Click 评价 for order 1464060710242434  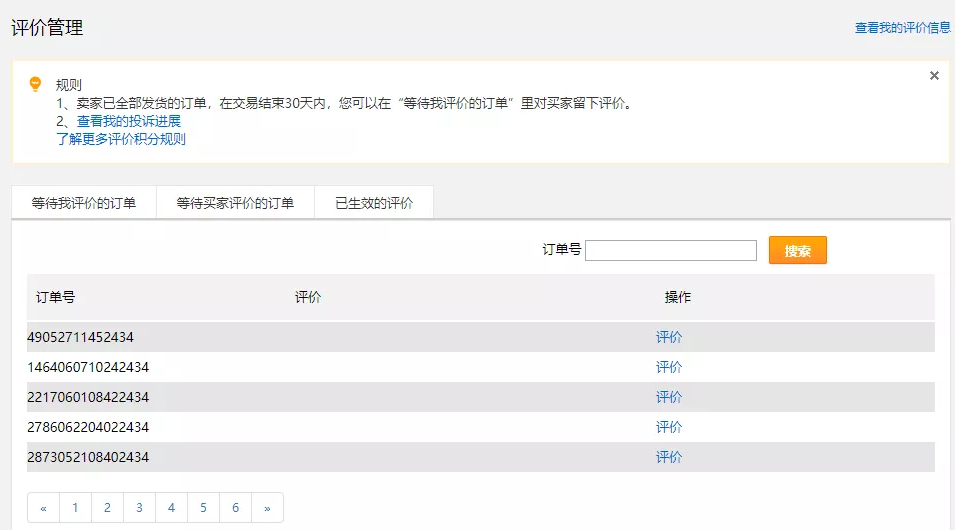669,367
